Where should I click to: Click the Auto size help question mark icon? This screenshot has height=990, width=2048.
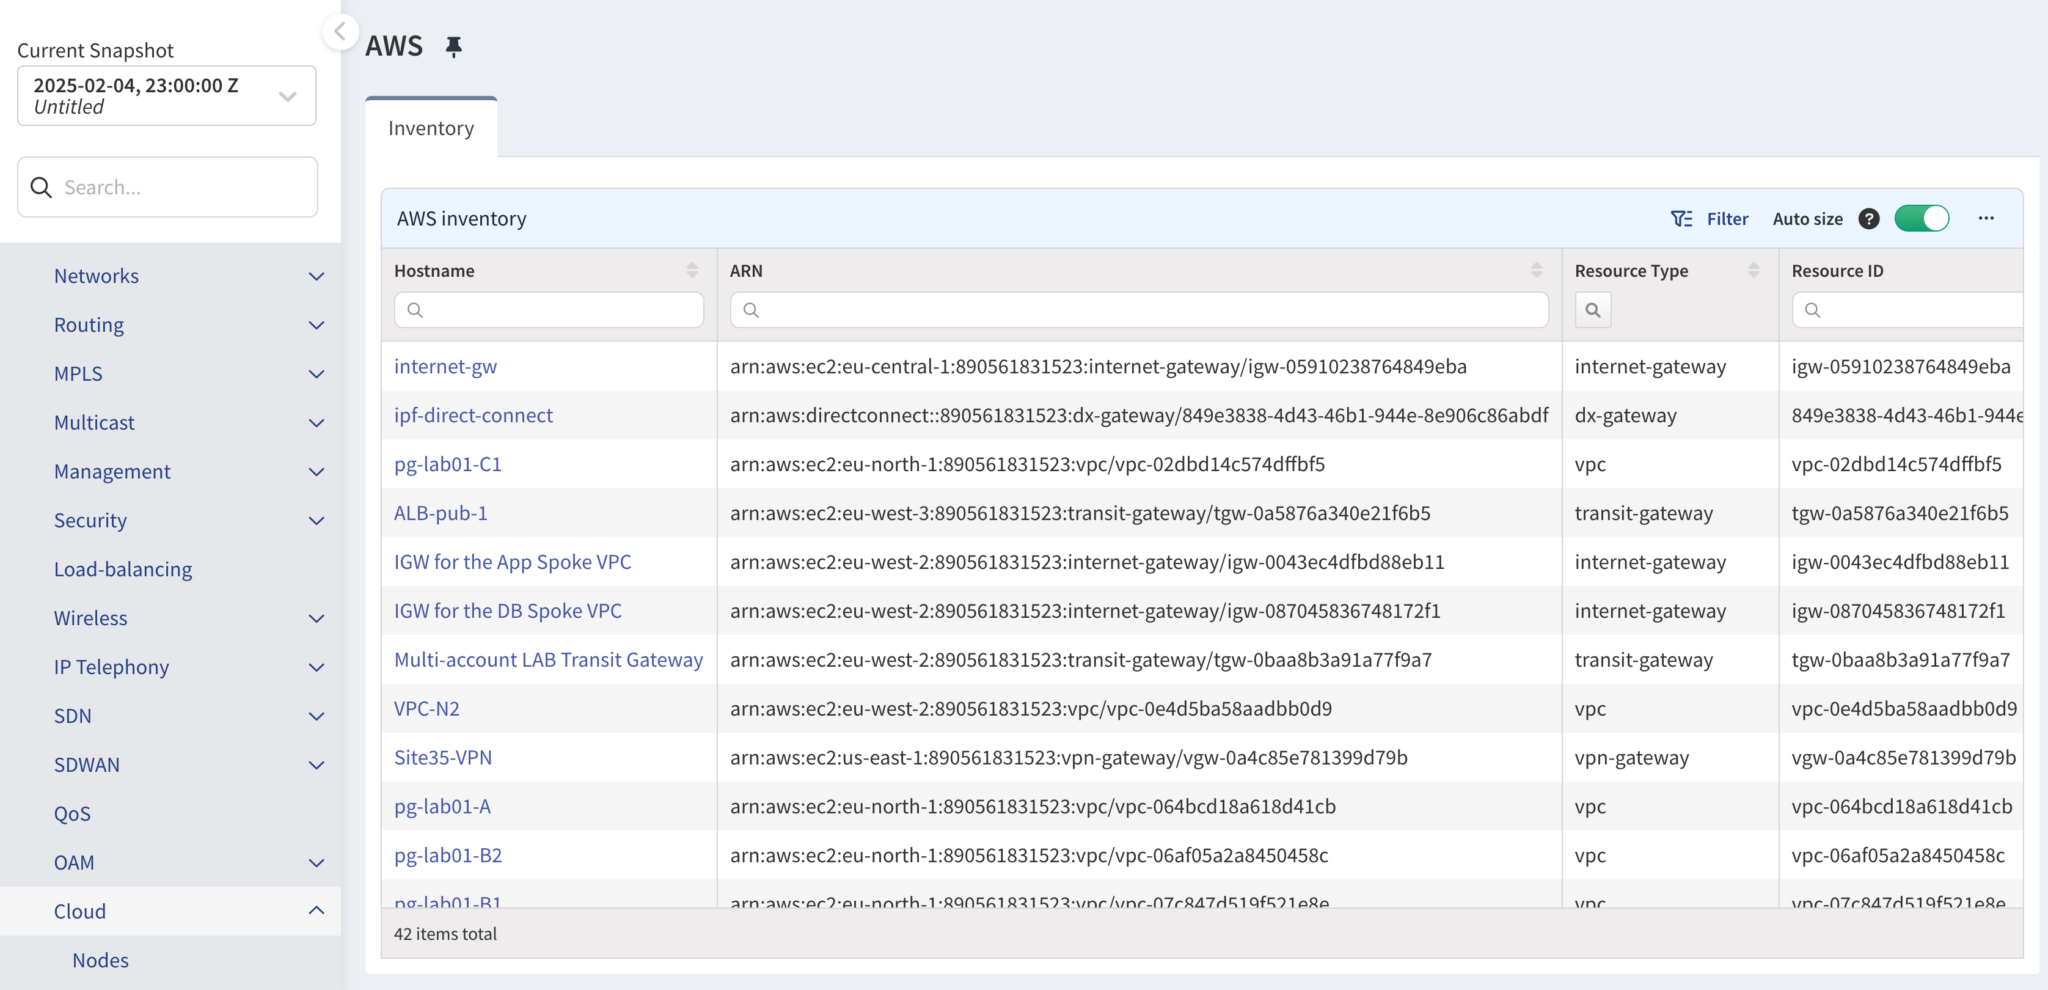[x=1868, y=218]
